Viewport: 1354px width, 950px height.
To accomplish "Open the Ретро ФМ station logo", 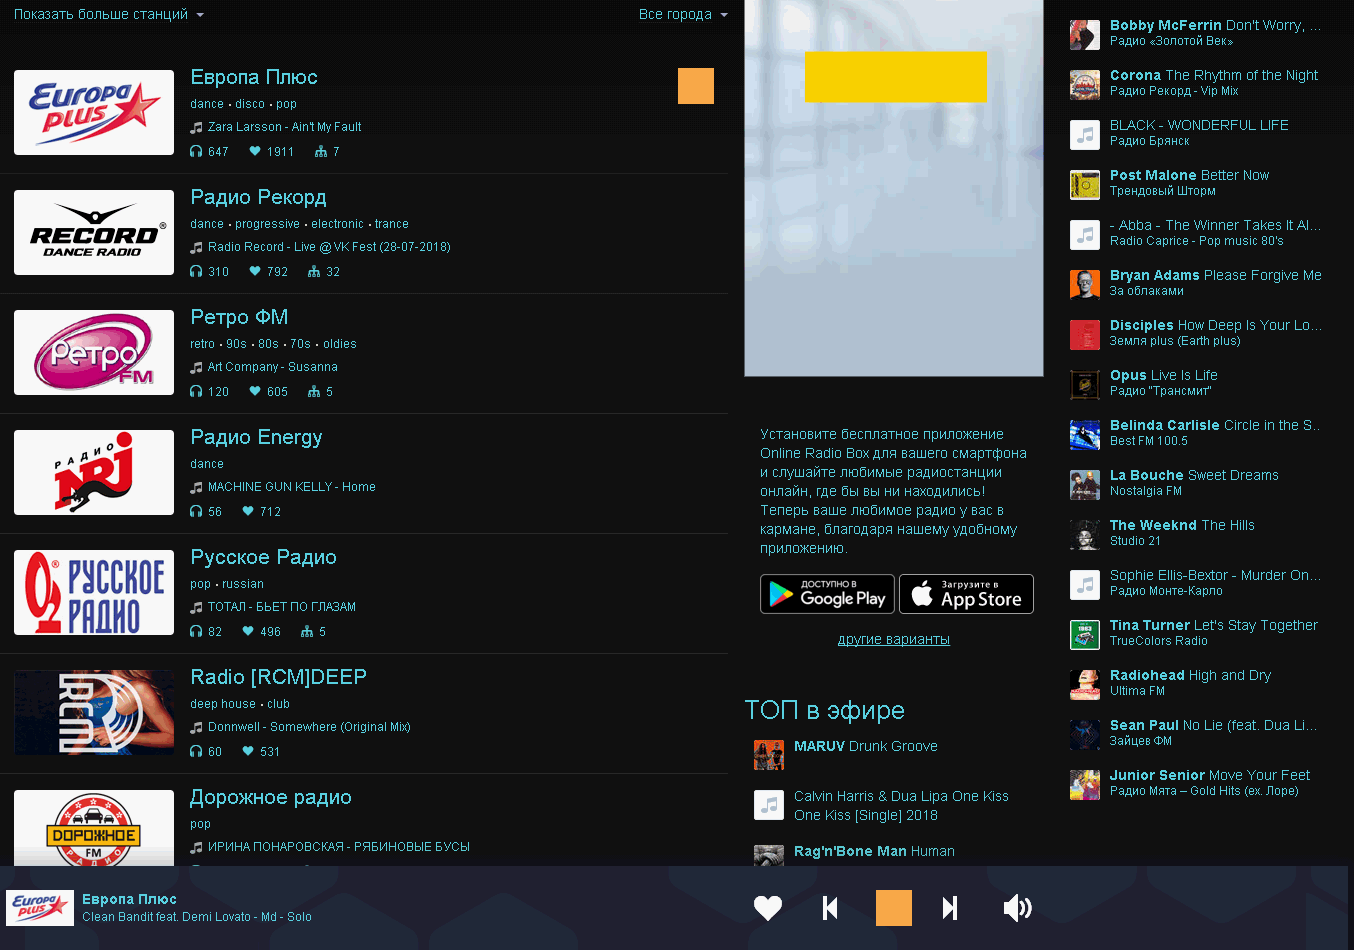I will point(94,352).
